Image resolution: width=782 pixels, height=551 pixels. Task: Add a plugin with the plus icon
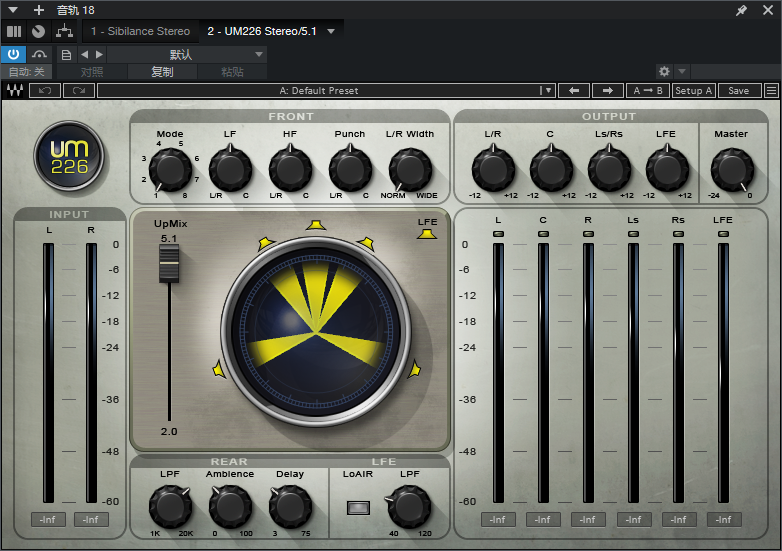coord(39,9)
